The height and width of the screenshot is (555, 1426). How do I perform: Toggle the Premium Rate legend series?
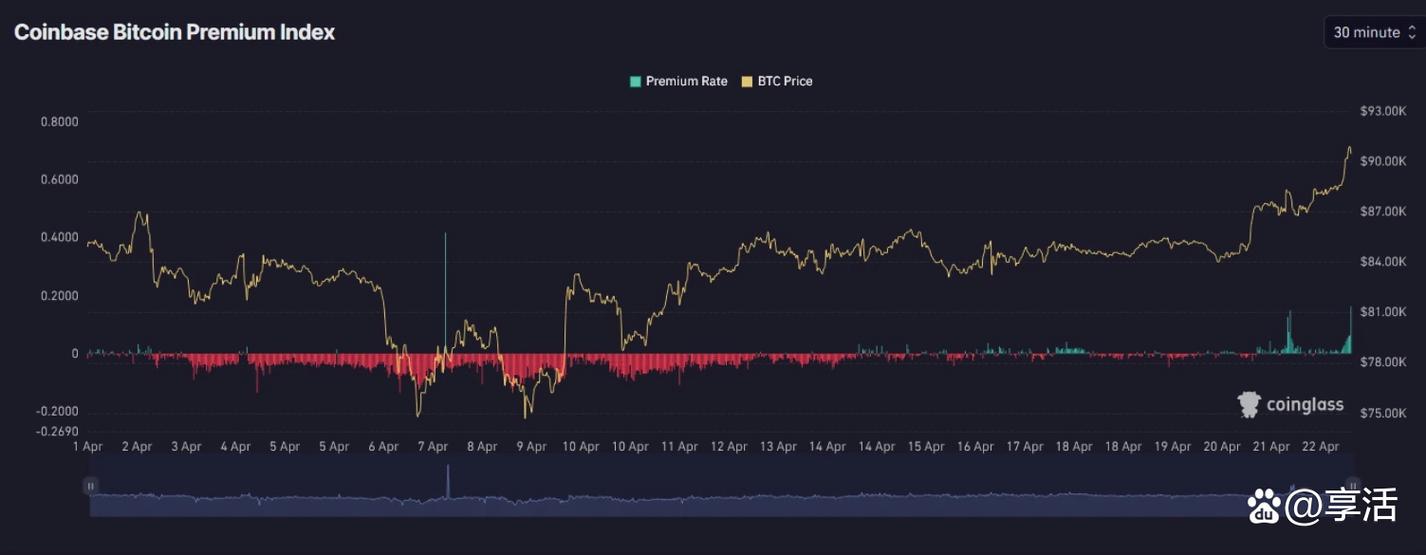pos(679,81)
